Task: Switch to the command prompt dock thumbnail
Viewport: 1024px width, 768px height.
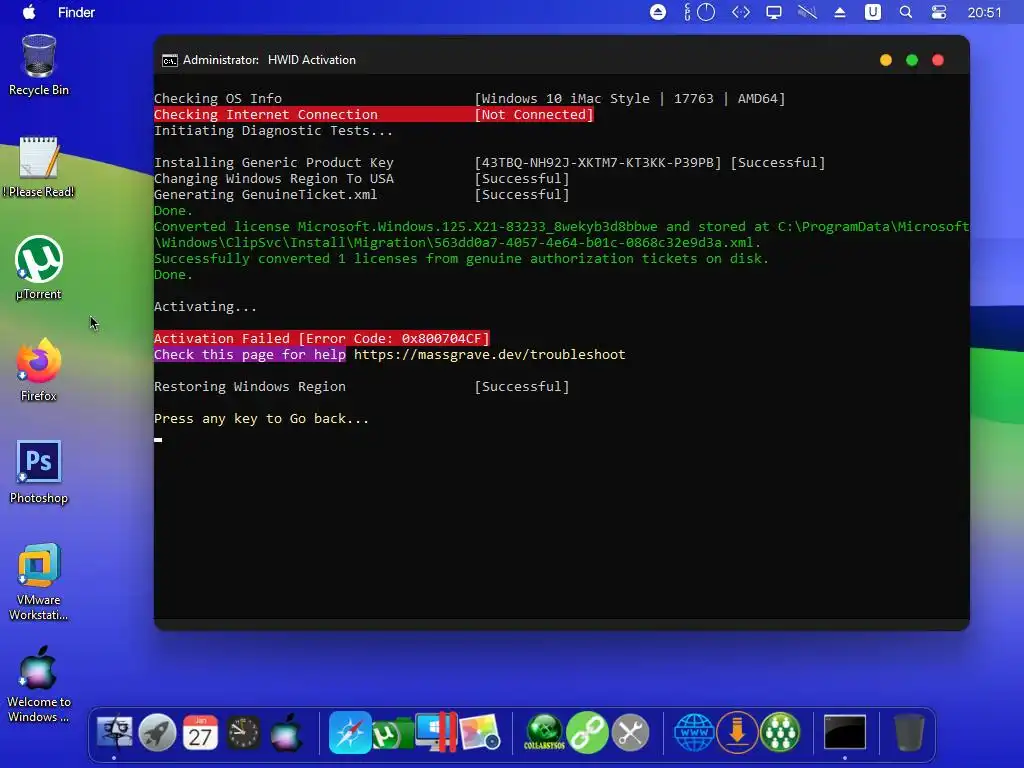Action: (x=844, y=732)
